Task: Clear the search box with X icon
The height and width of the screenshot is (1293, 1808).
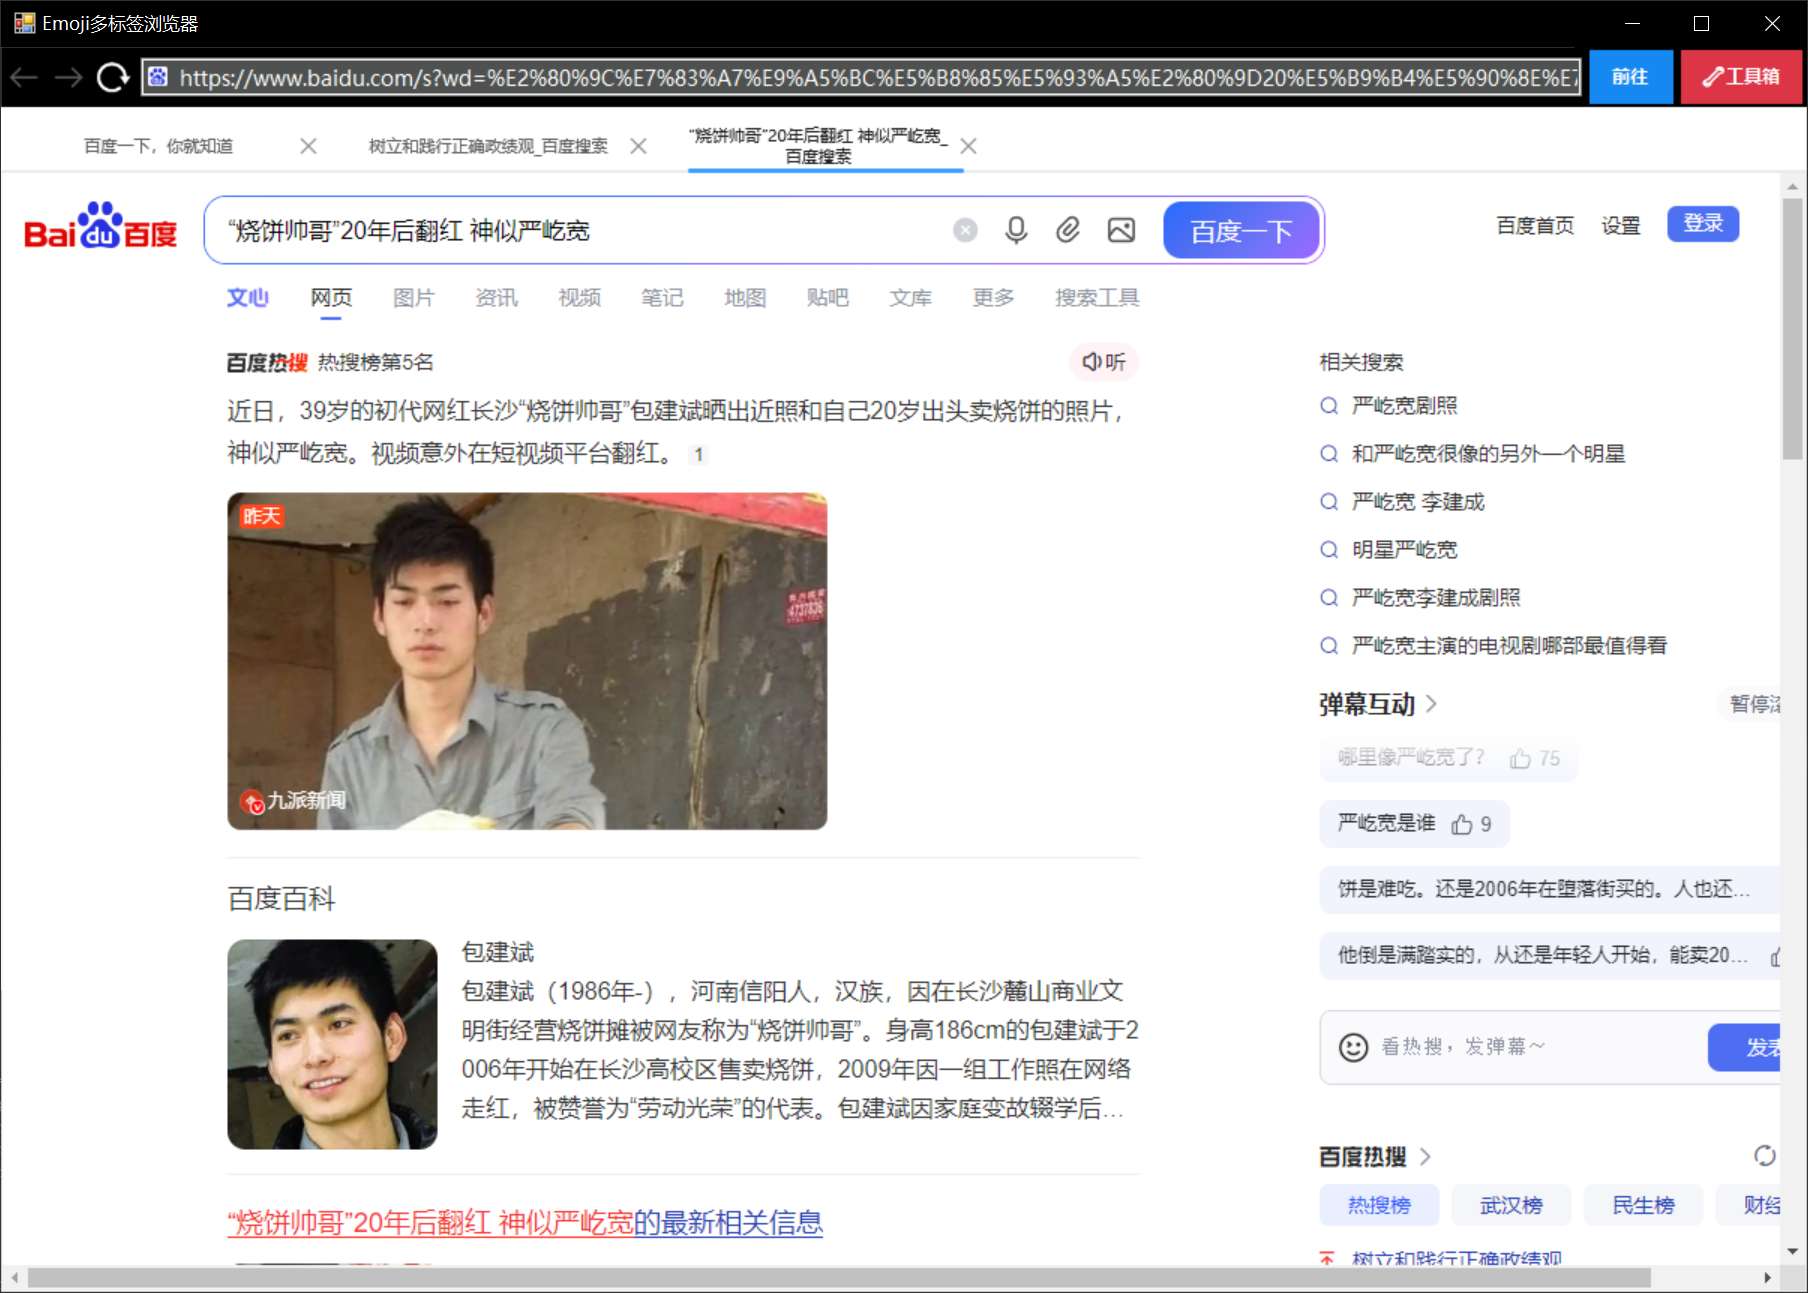Action: click(965, 230)
